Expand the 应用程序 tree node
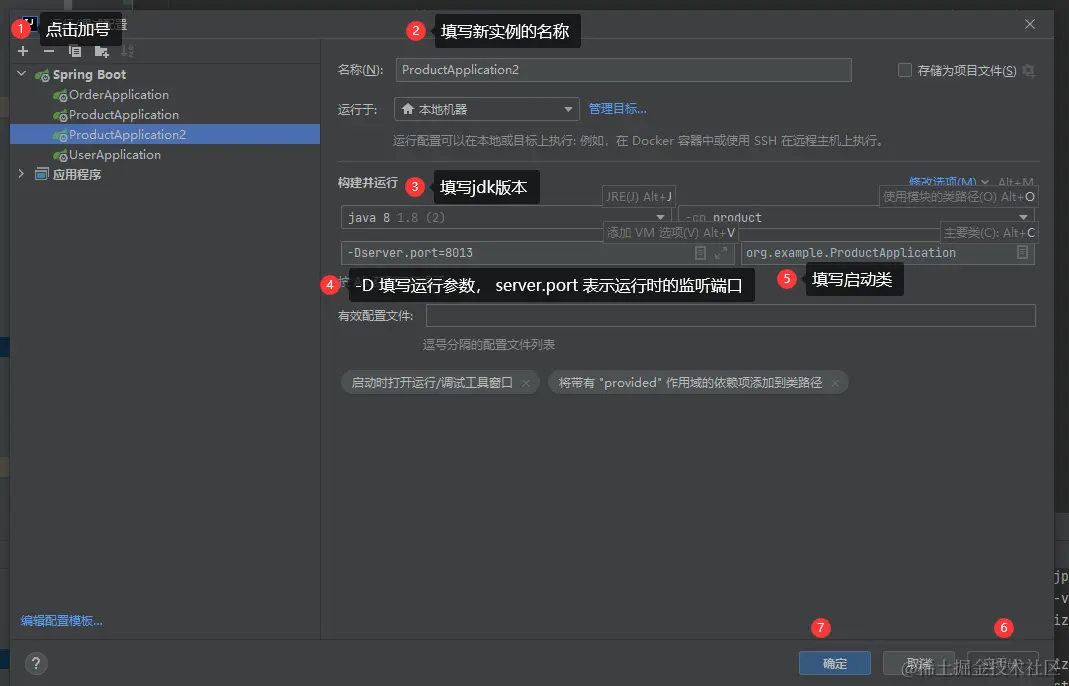 pos(22,174)
